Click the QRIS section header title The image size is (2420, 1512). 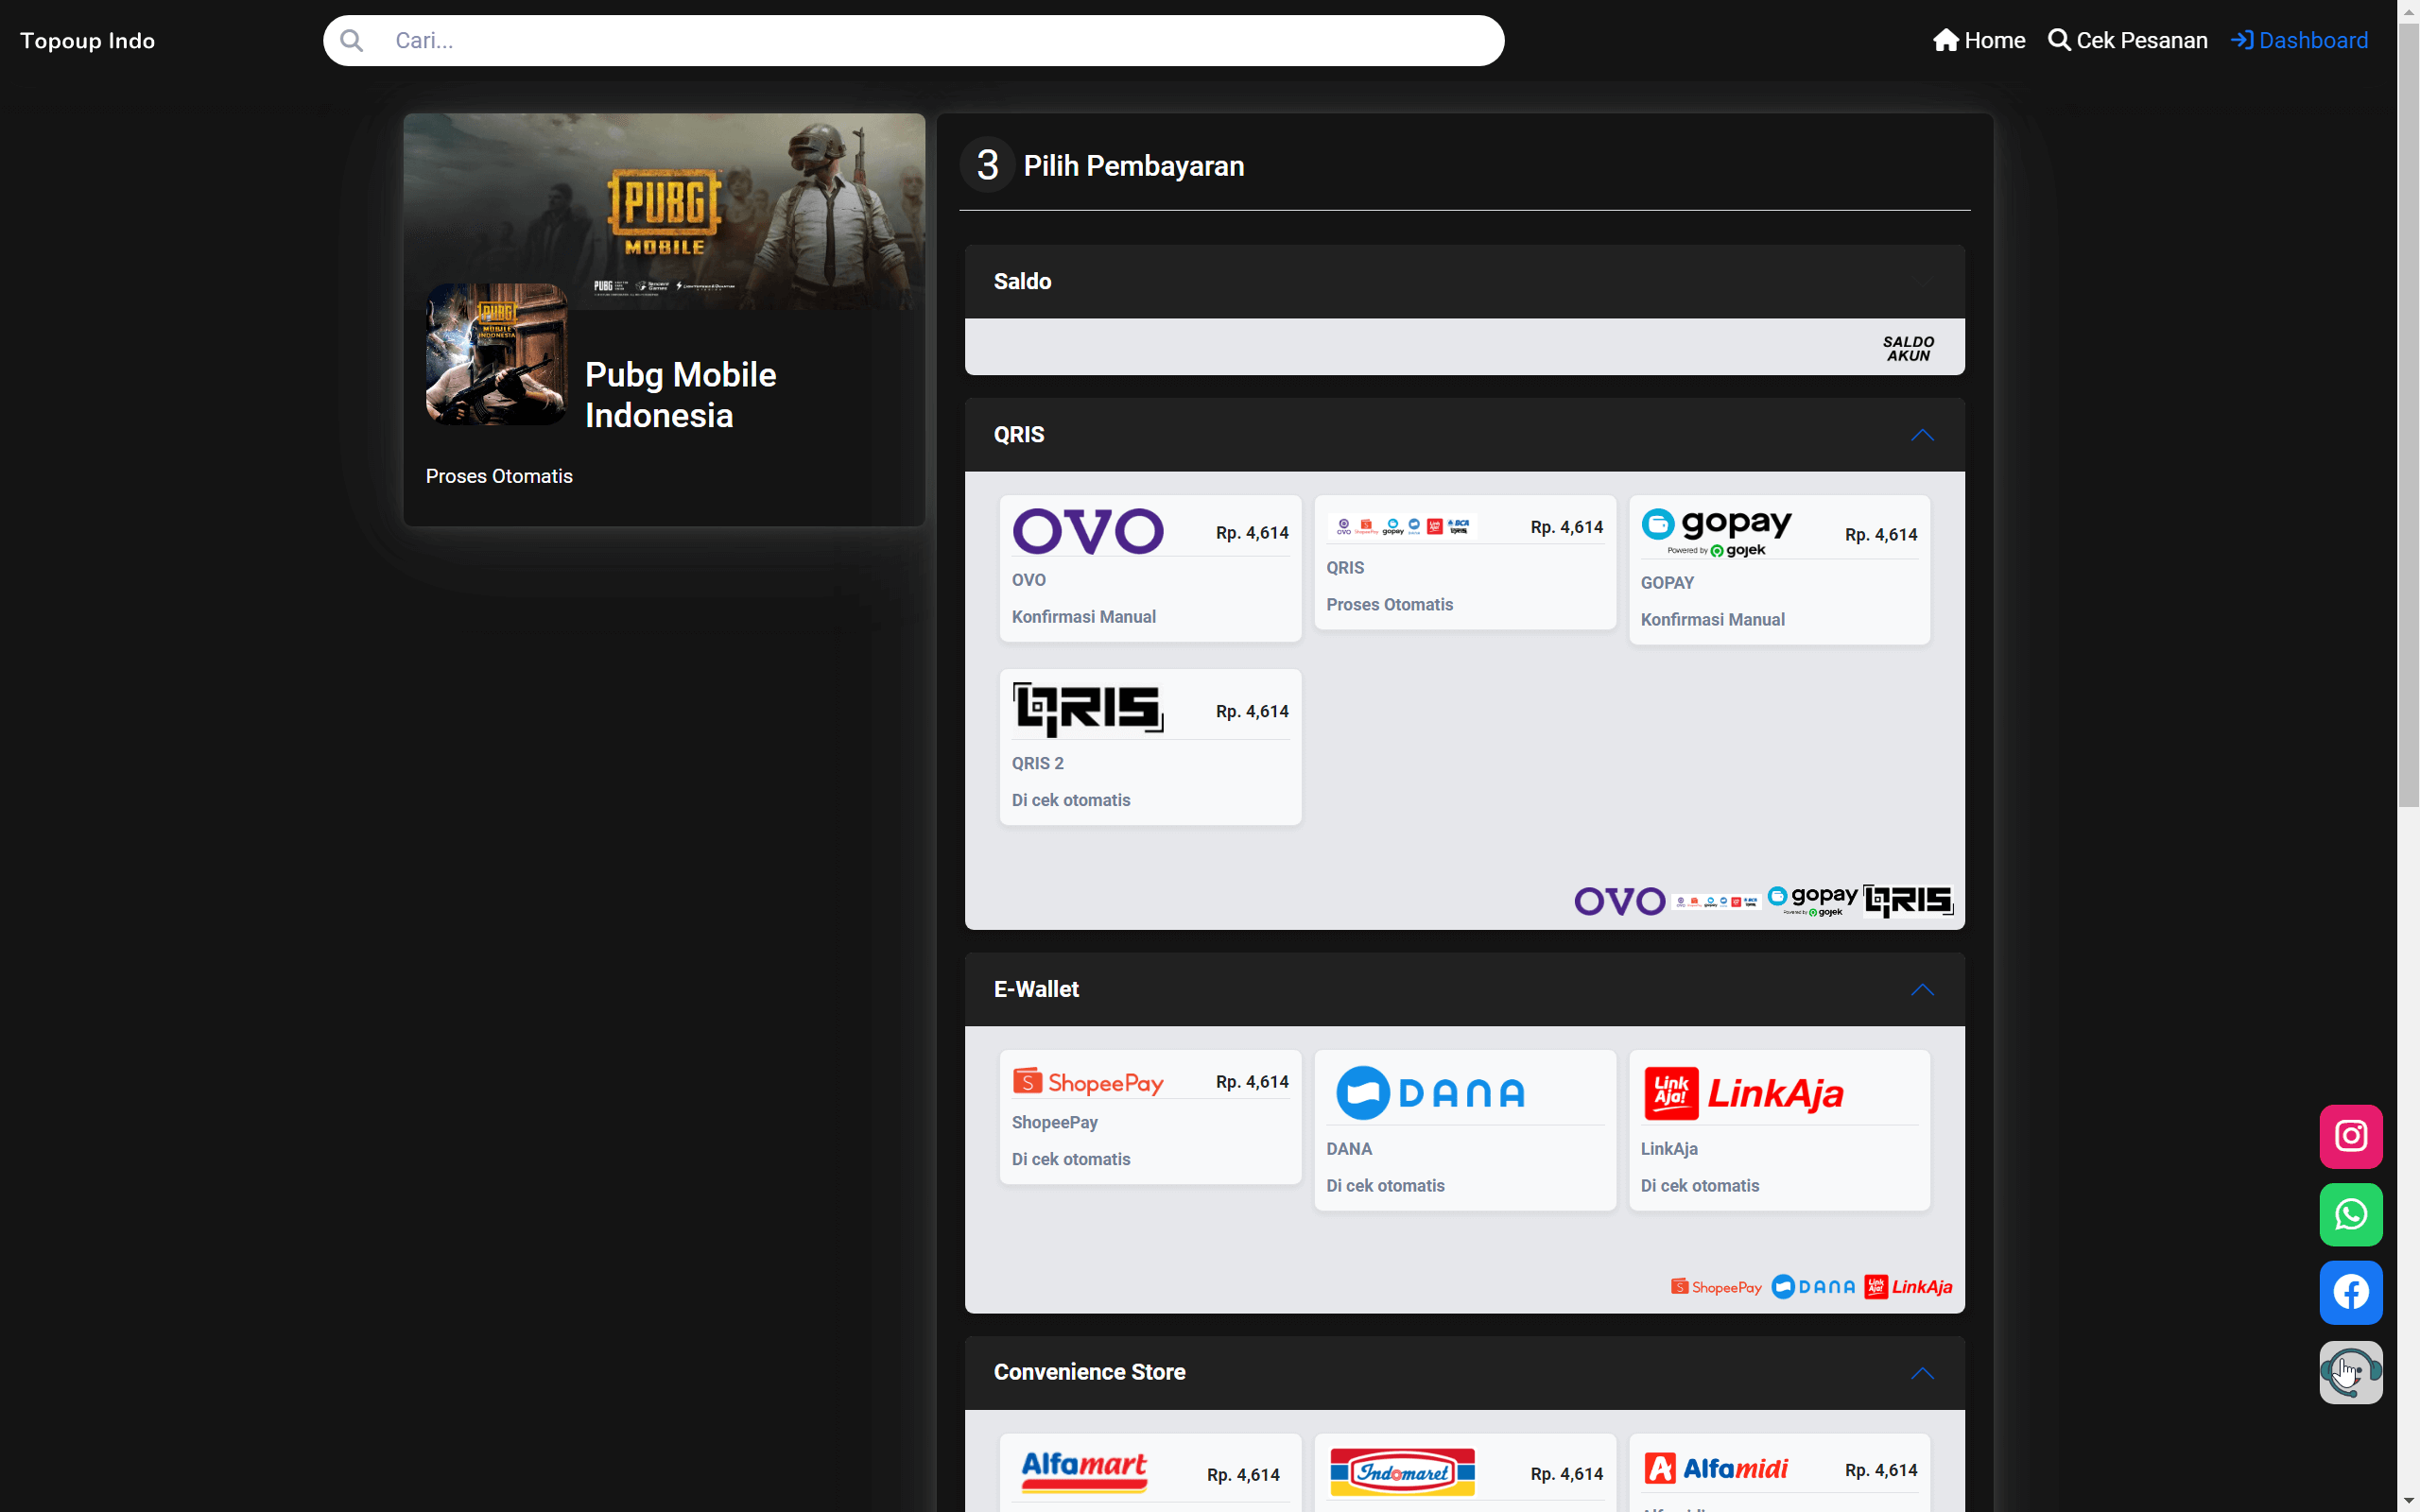1018,435
